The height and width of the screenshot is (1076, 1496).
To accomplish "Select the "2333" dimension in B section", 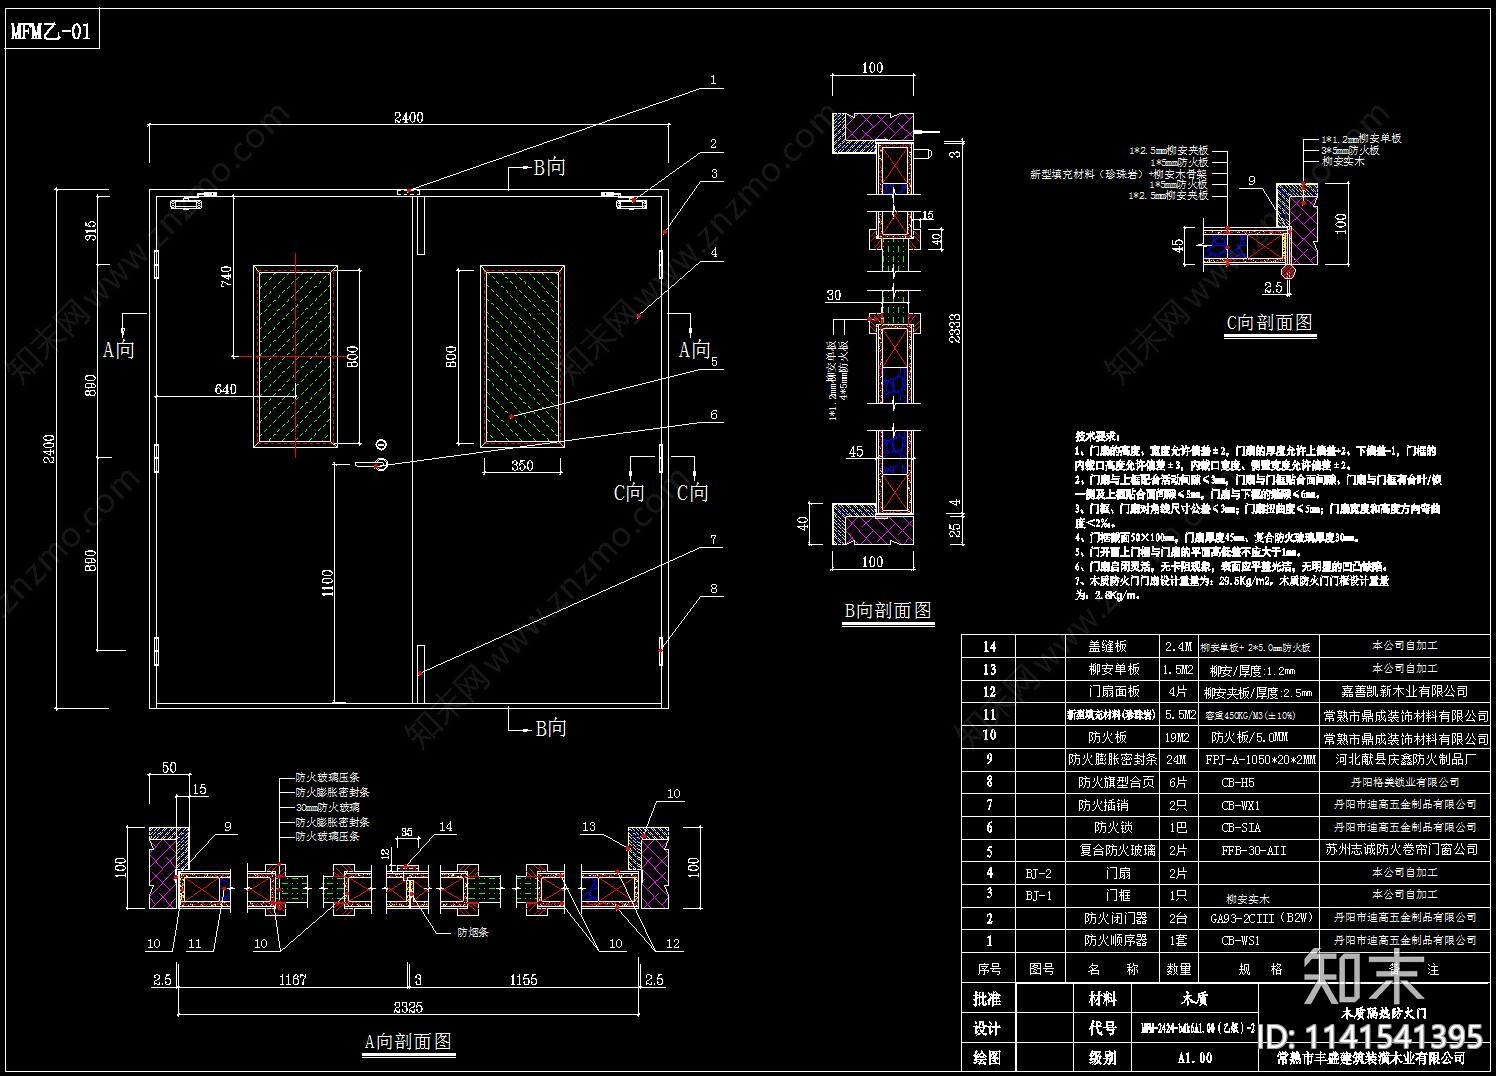I will click(x=955, y=330).
